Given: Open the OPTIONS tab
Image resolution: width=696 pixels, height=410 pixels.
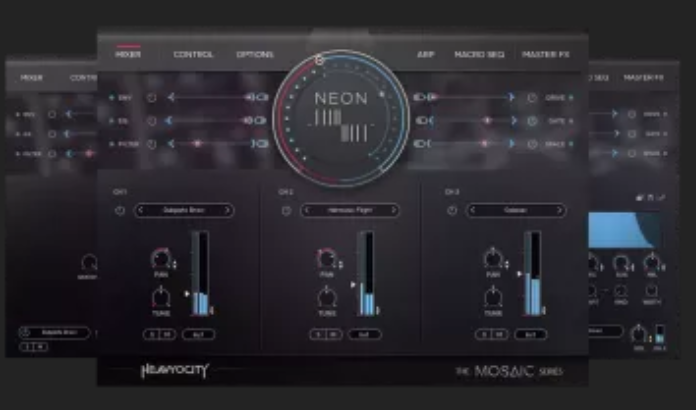Looking at the screenshot, I should [255, 55].
